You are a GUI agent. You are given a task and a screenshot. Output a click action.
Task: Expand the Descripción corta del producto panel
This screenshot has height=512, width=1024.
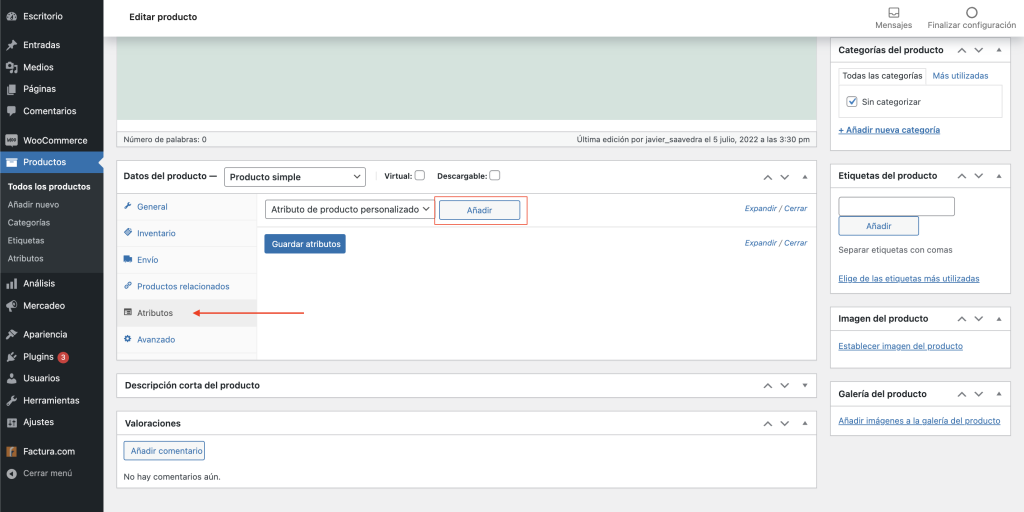point(804,385)
